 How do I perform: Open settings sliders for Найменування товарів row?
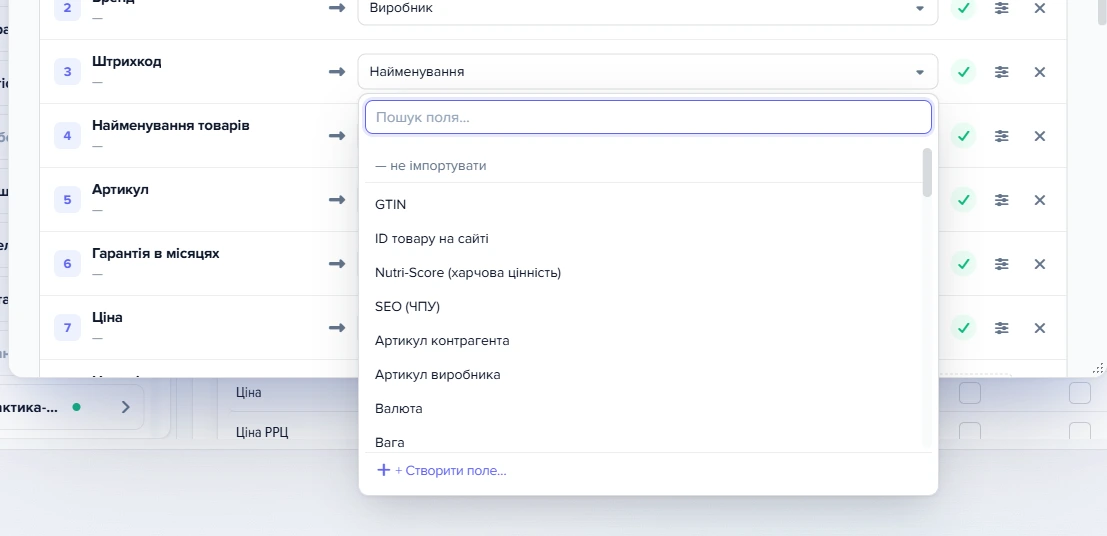click(1002, 136)
